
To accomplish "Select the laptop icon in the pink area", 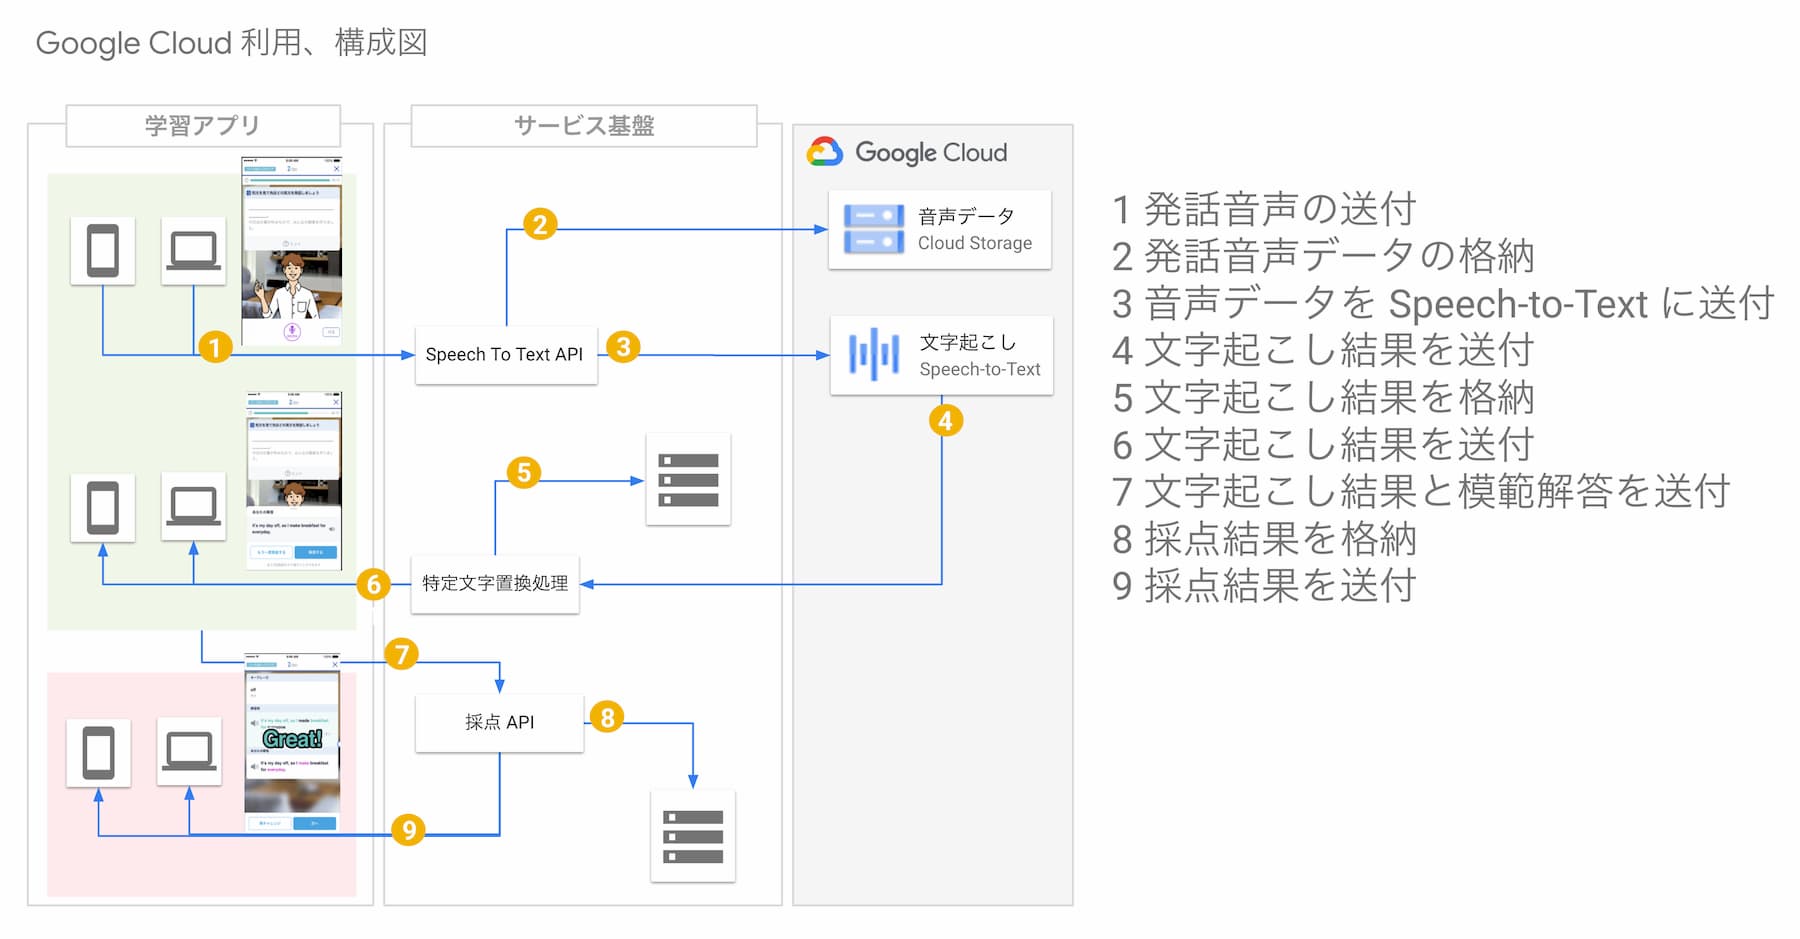I will (189, 752).
